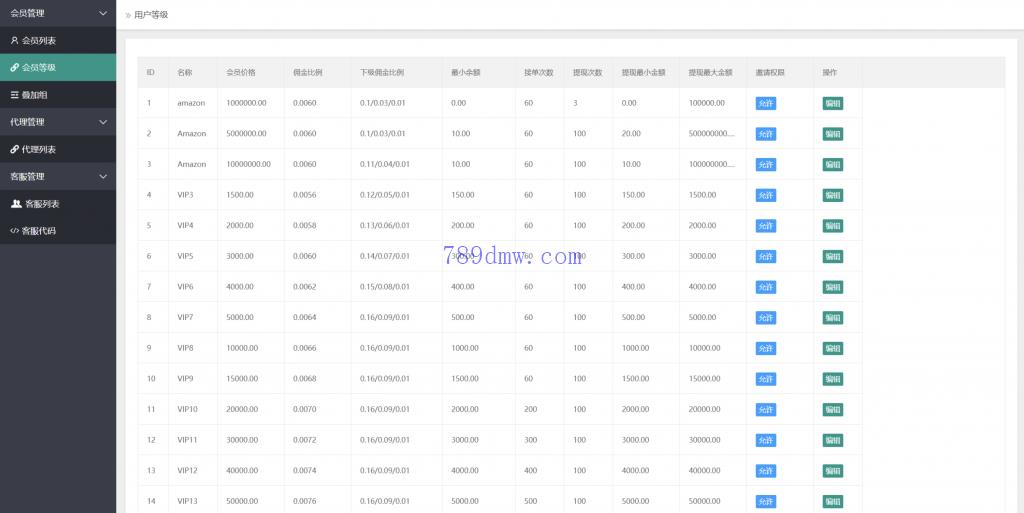This screenshot has width=1024, height=513.
Task: Toggle 允许 invite permission for row 1
Action: tap(765, 103)
